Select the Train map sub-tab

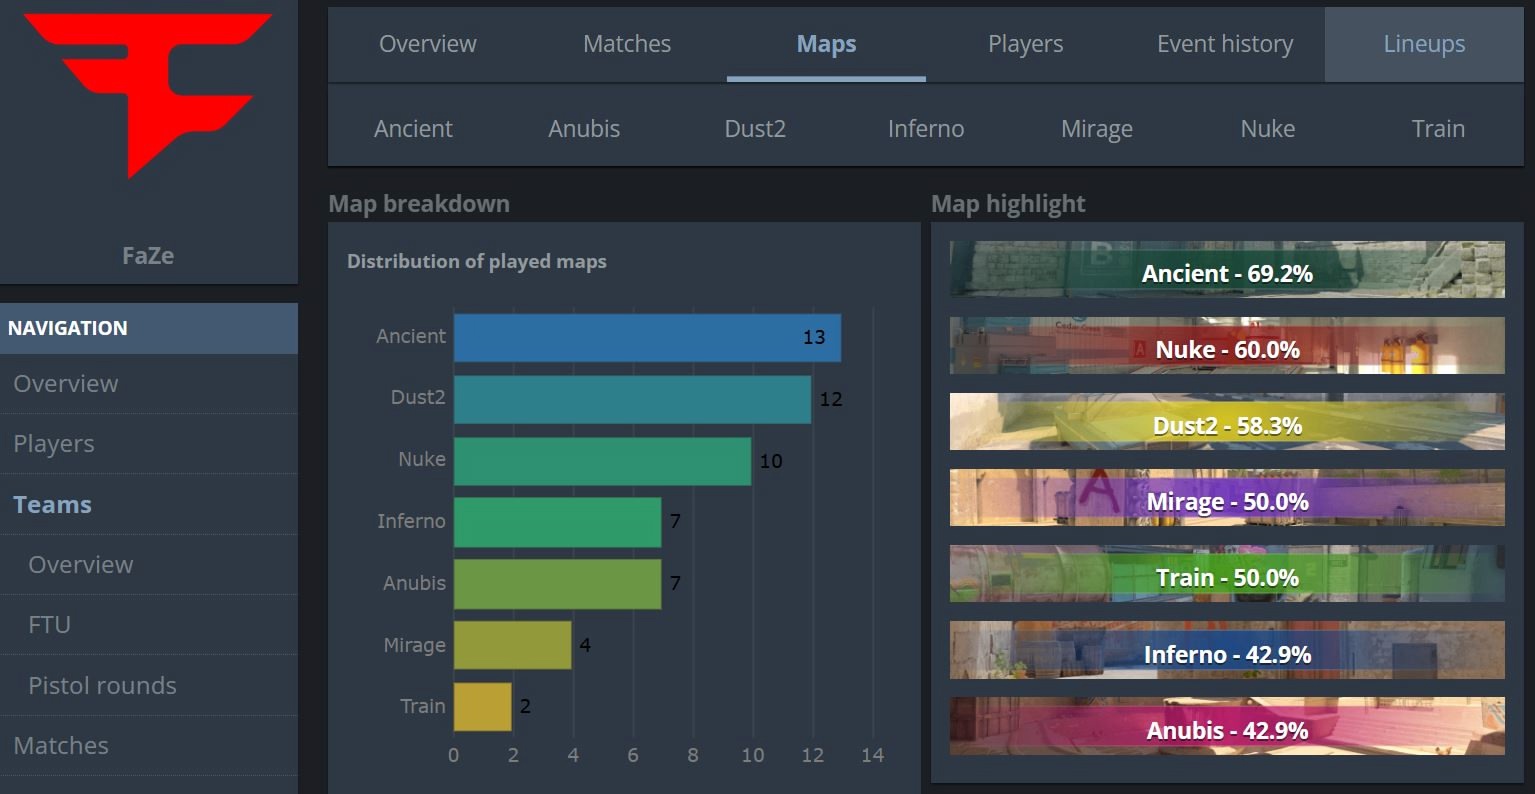[1438, 129]
